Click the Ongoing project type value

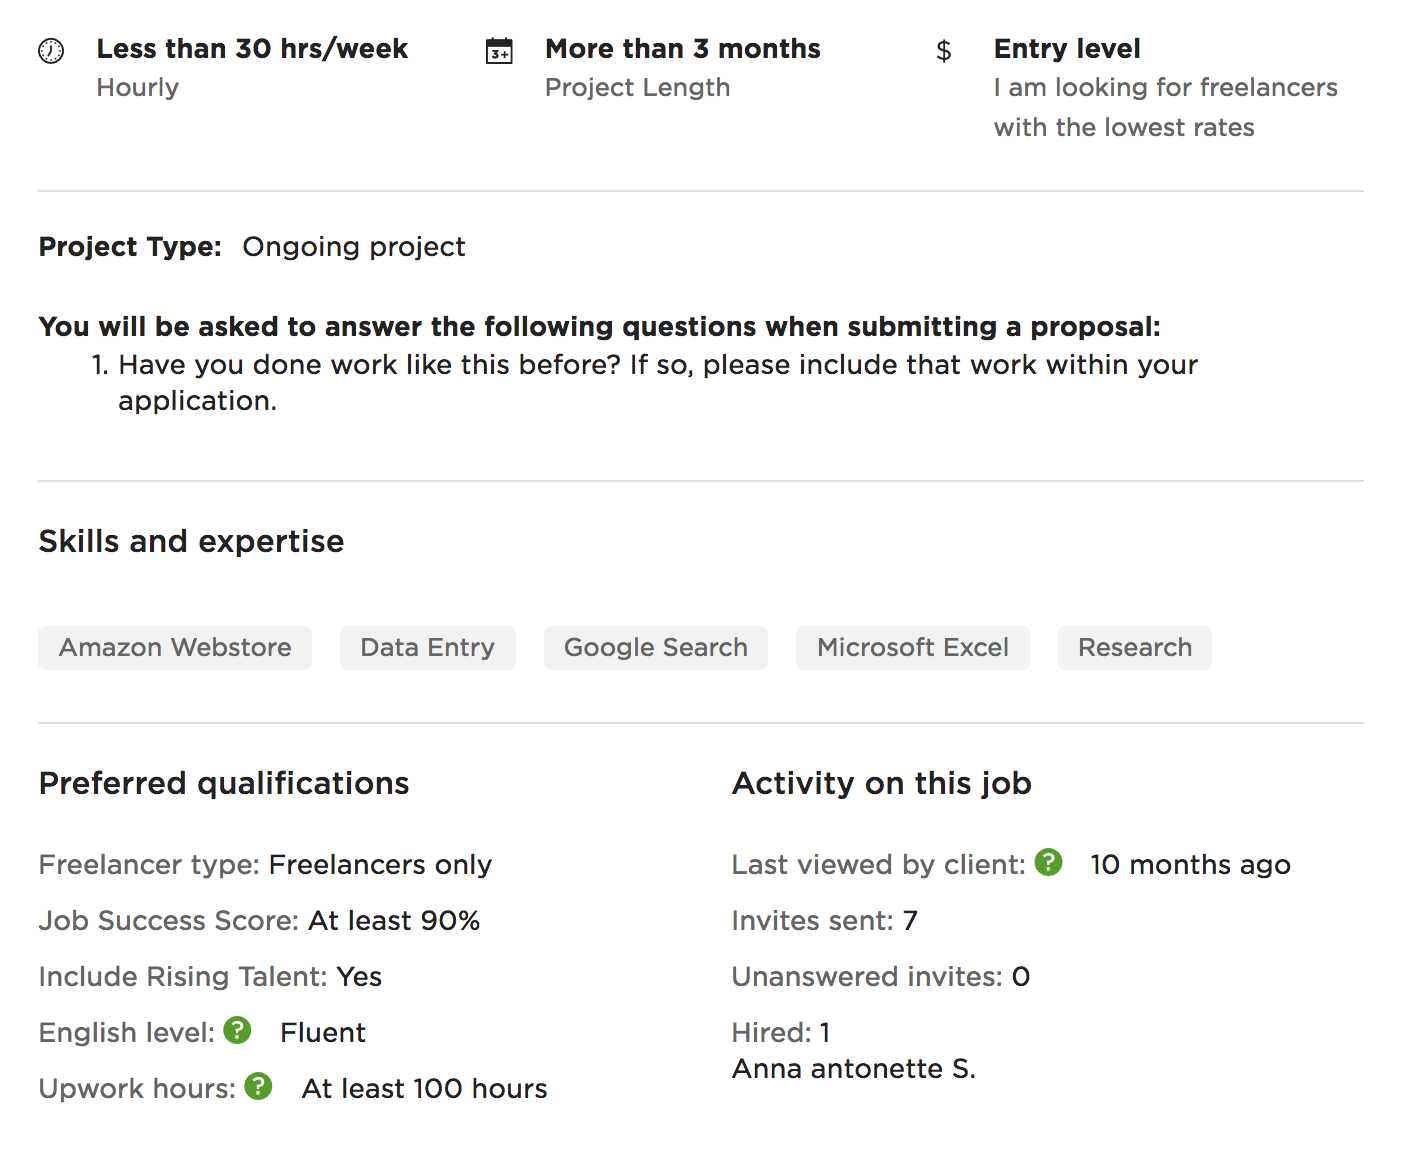coord(354,247)
